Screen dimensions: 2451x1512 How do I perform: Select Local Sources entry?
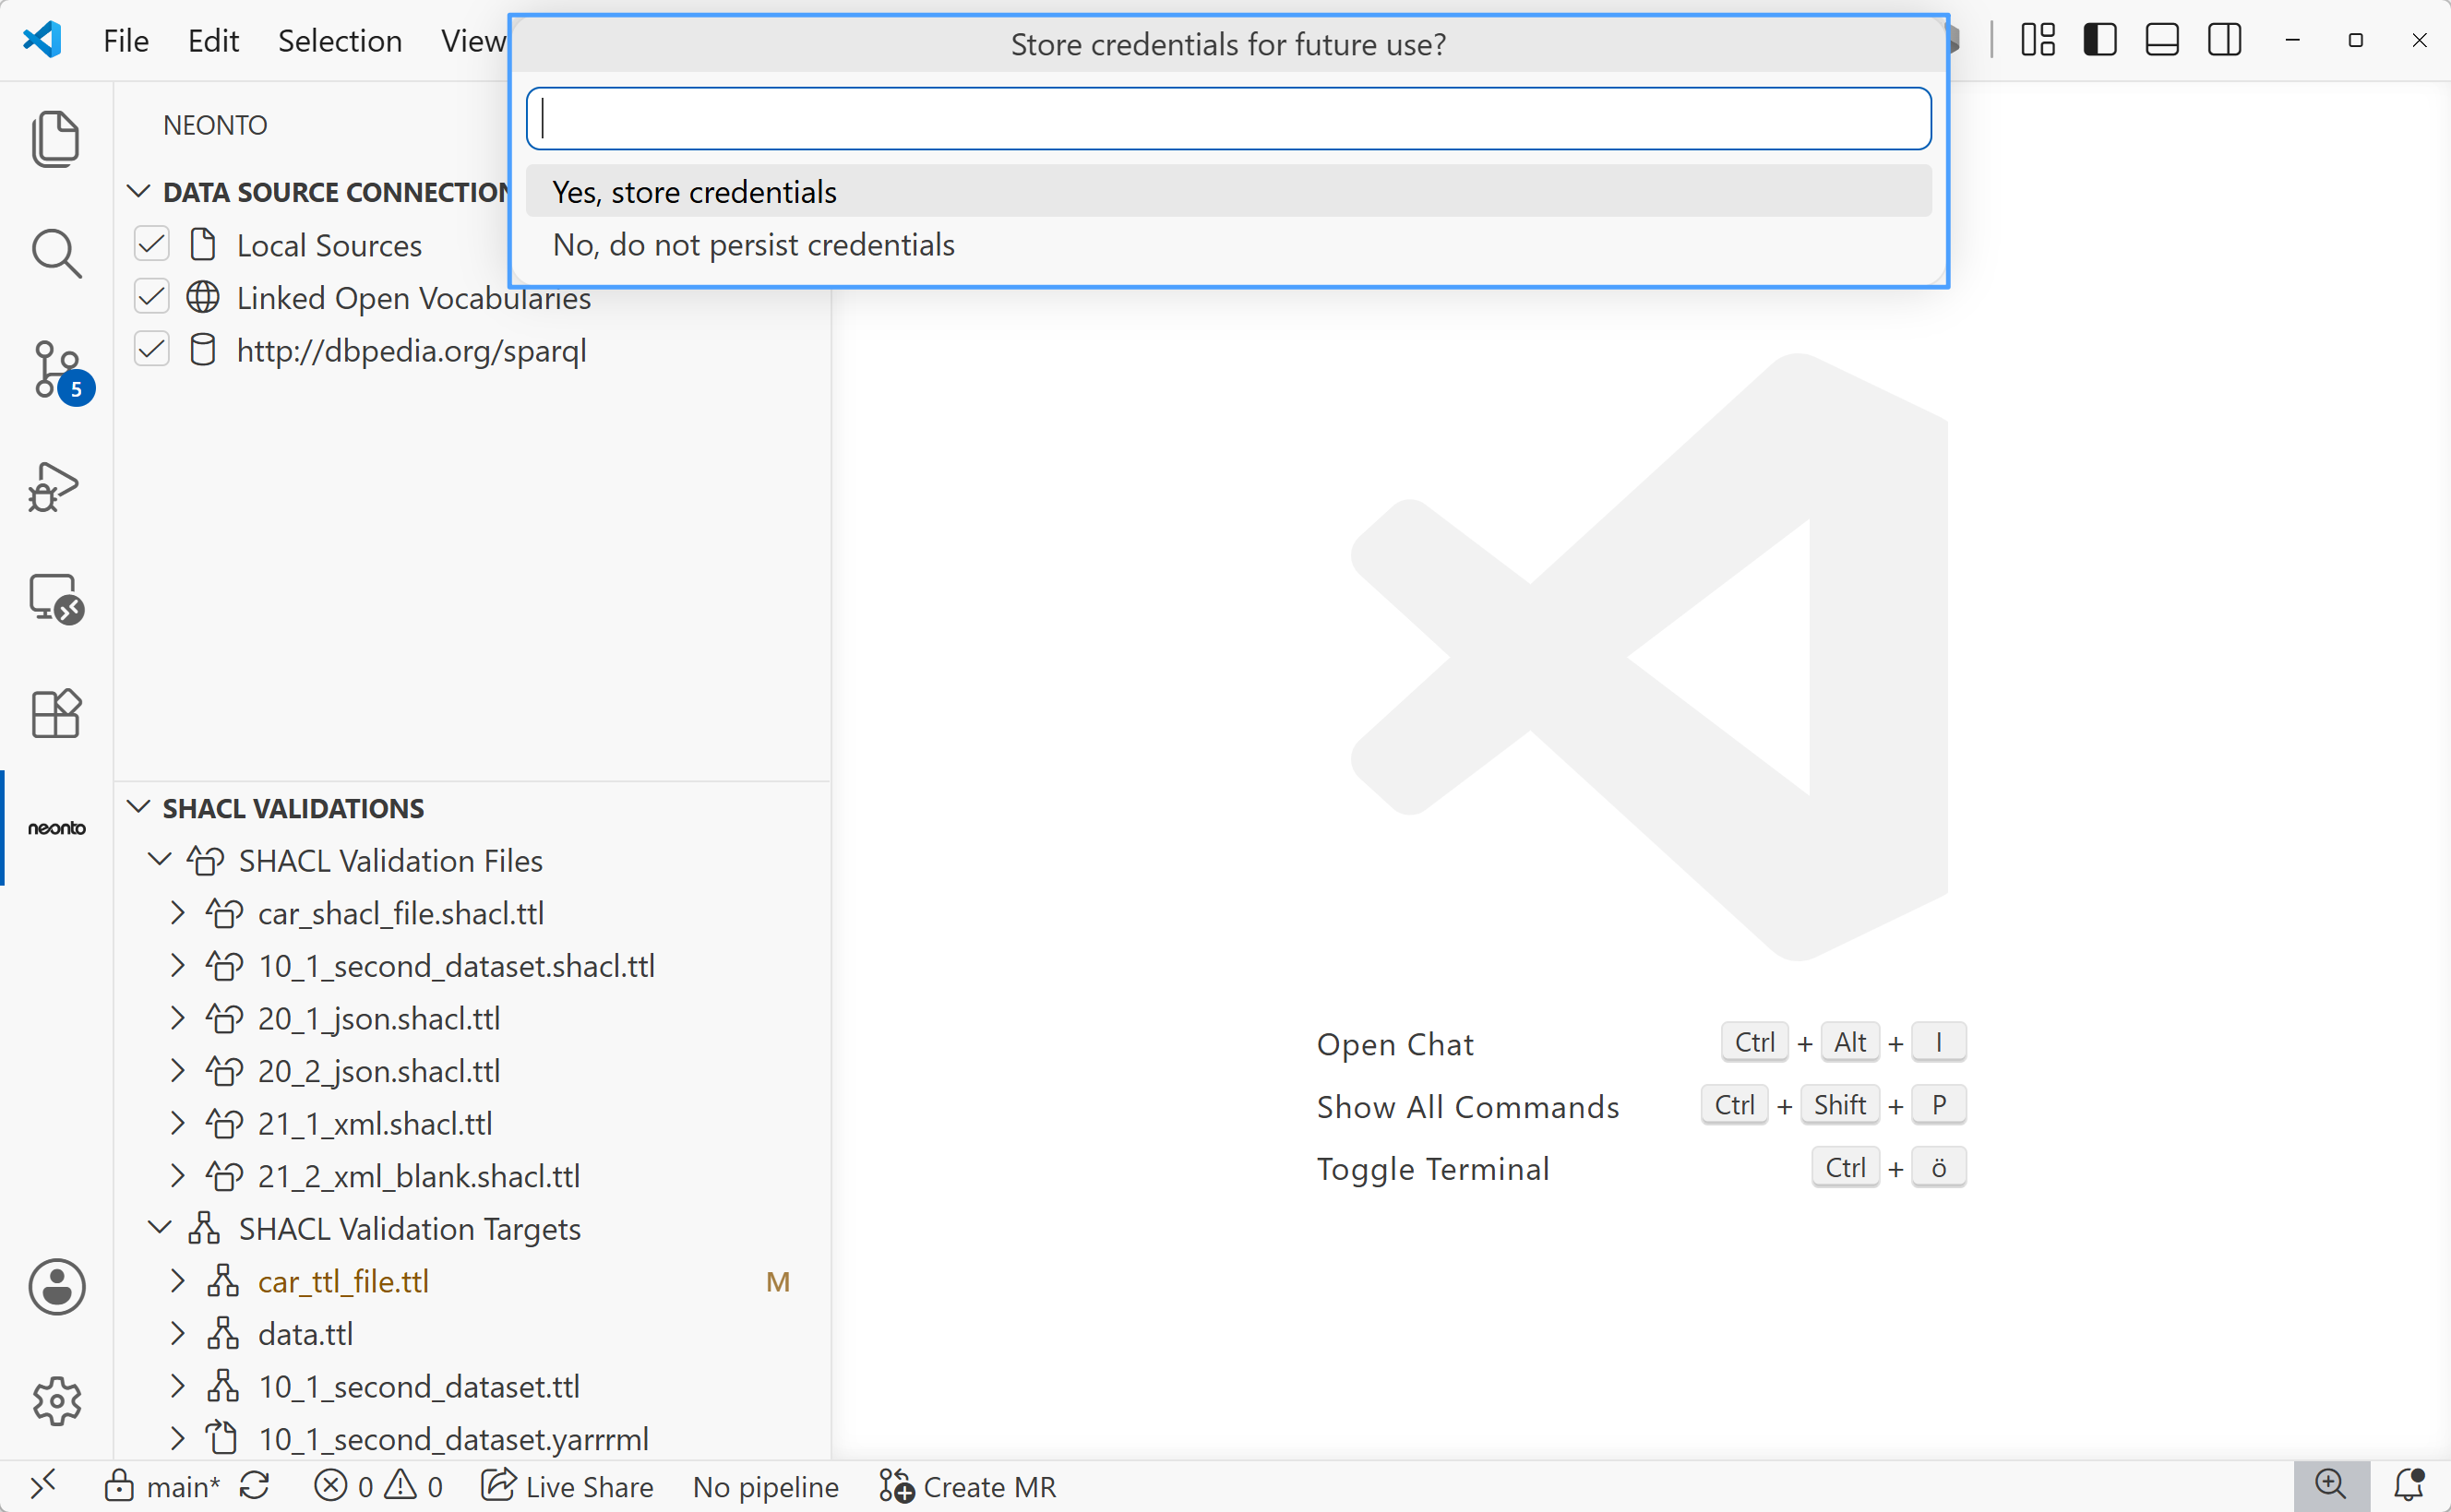329,245
